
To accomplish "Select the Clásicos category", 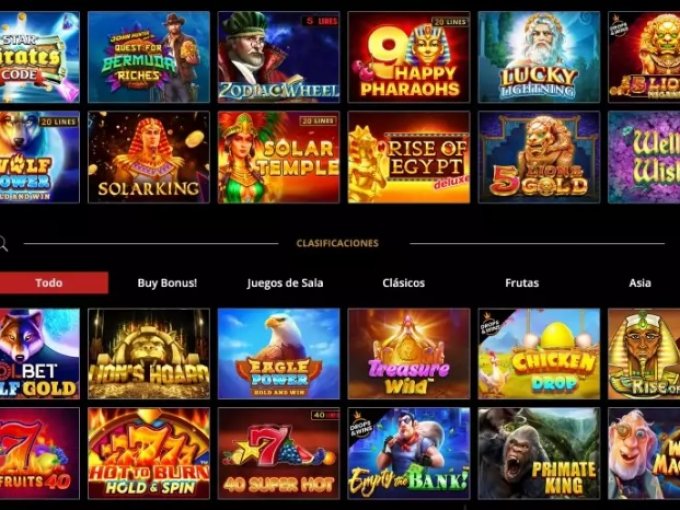I will pos(403,283).
